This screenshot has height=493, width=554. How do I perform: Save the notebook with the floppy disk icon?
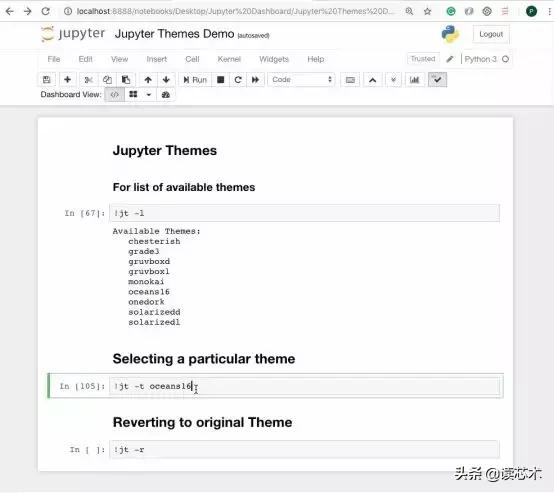47,80
